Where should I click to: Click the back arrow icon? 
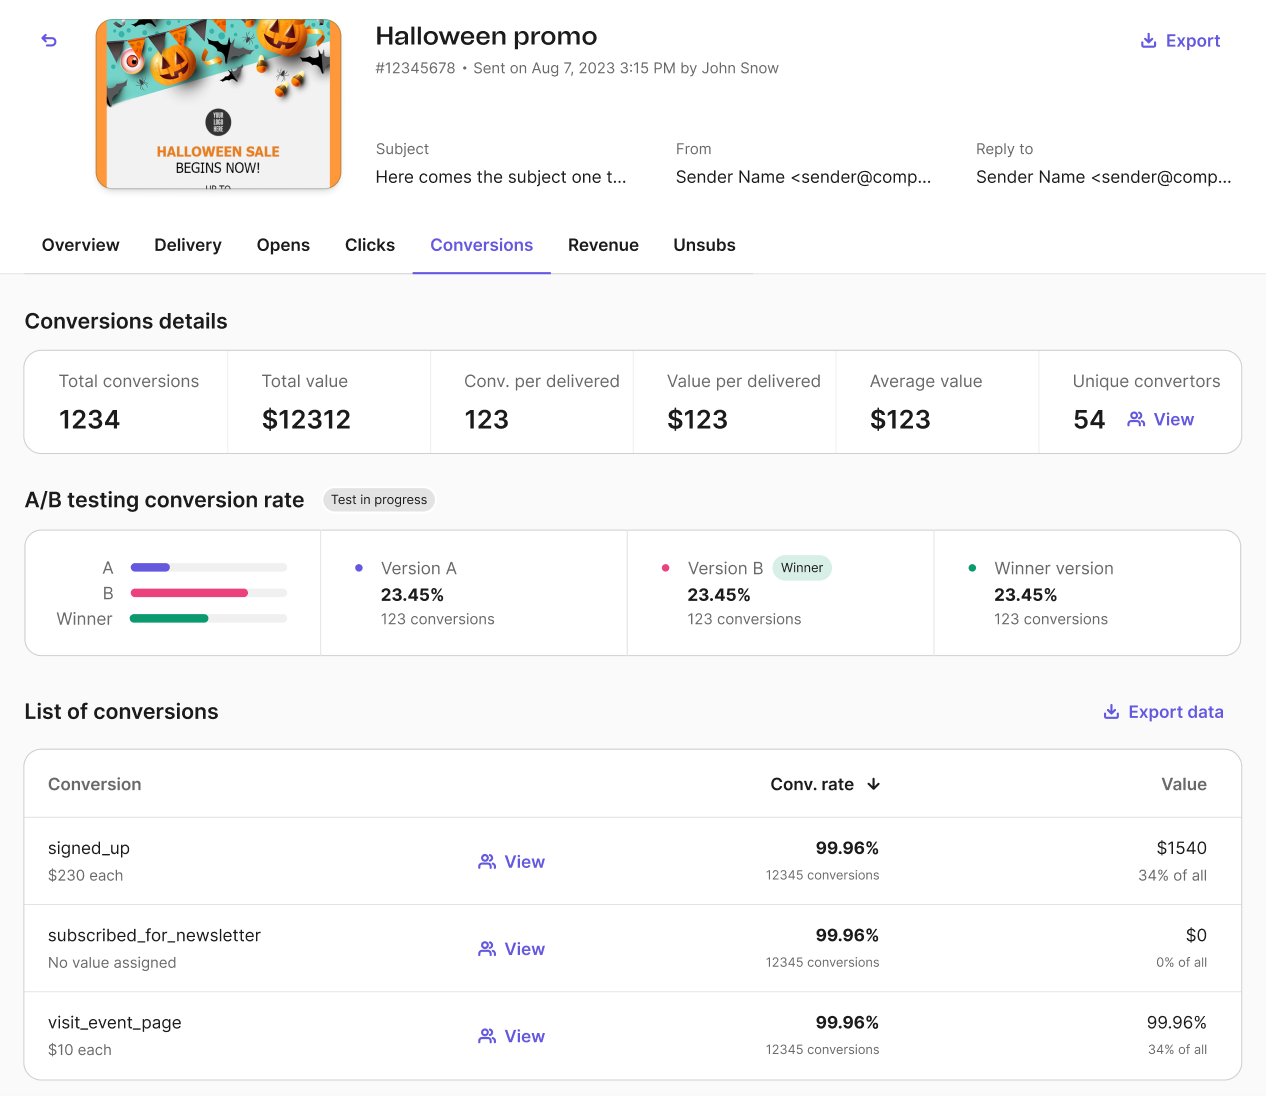(x=48, y=41)
